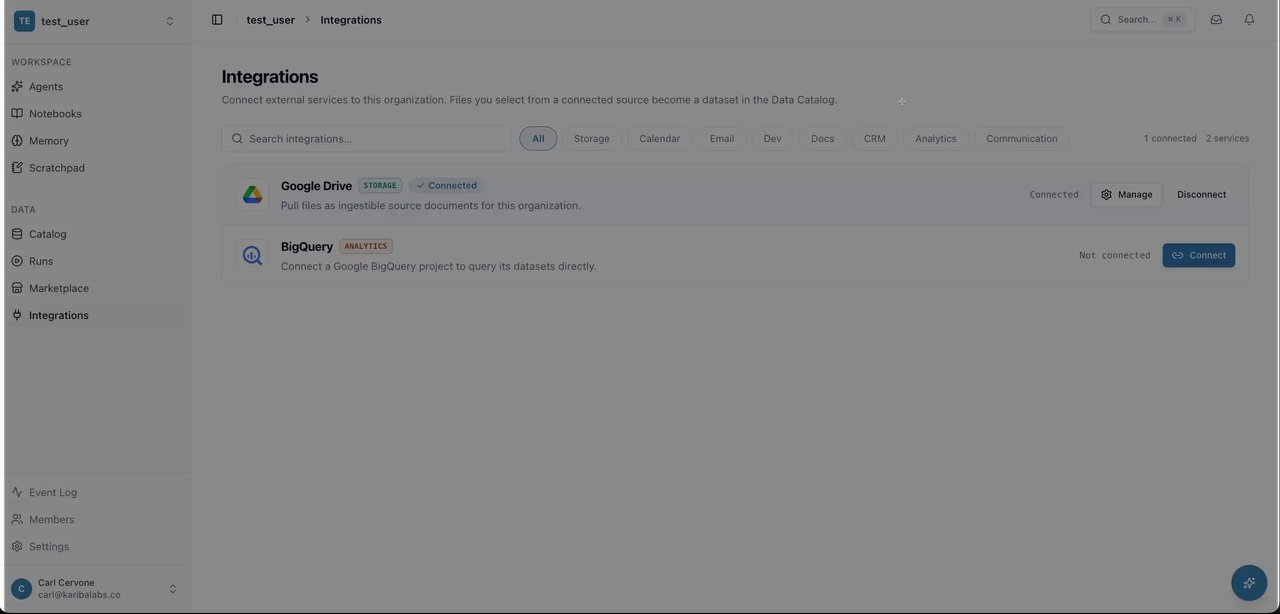1280x614 pixels.
Task: Go to Runs play icon
Action: 17,261
